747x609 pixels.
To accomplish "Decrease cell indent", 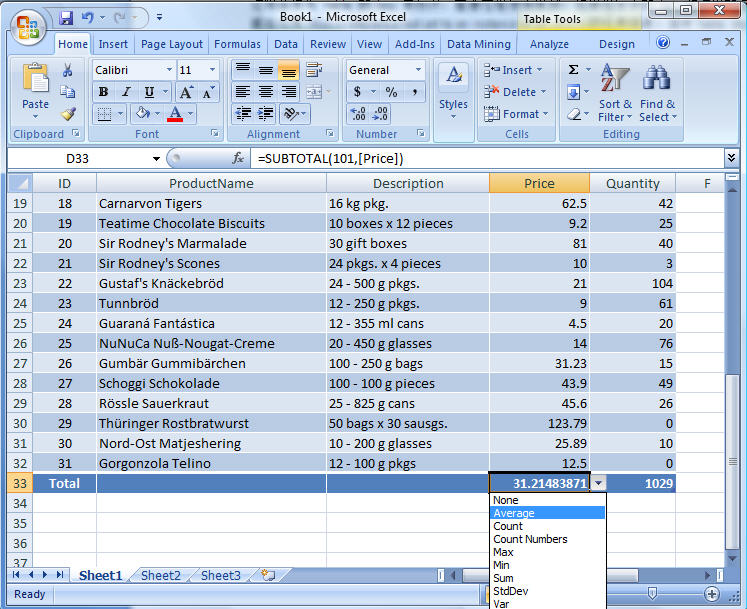I will point(243,113).
